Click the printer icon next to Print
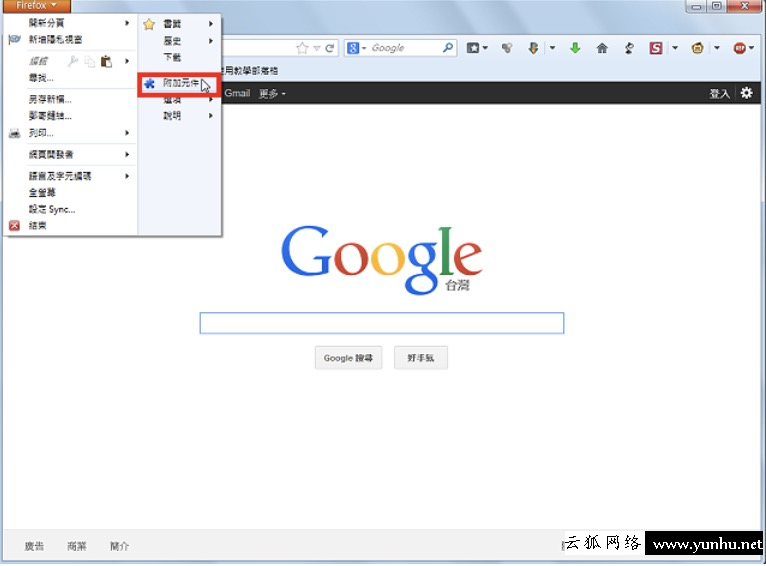The image size is (766, 566). pos(15,133)
